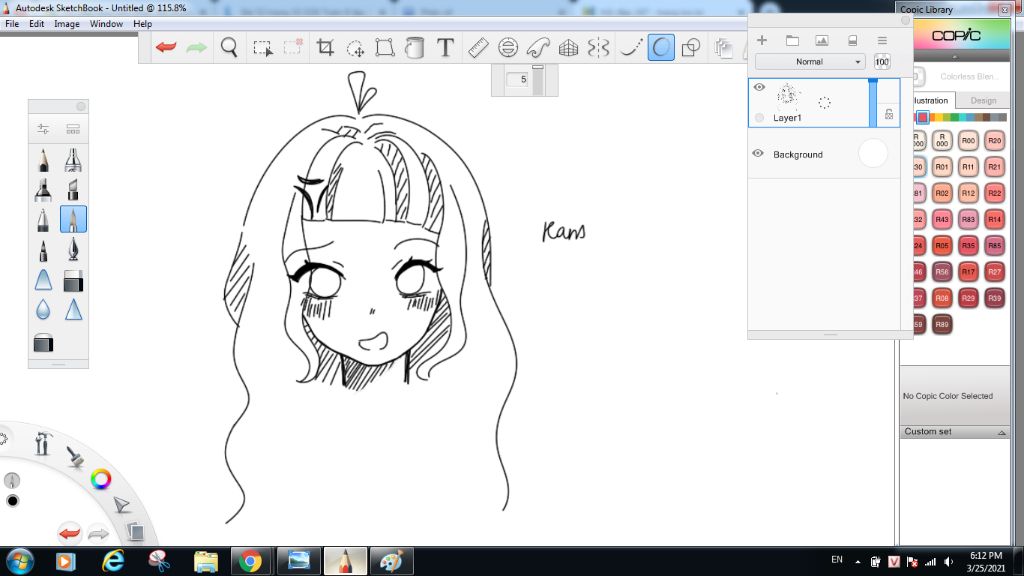The height and width of the screenshot is (576, 1024).
Task: Click the red Undo arrow in top toolbar
Action: (166, 47)
